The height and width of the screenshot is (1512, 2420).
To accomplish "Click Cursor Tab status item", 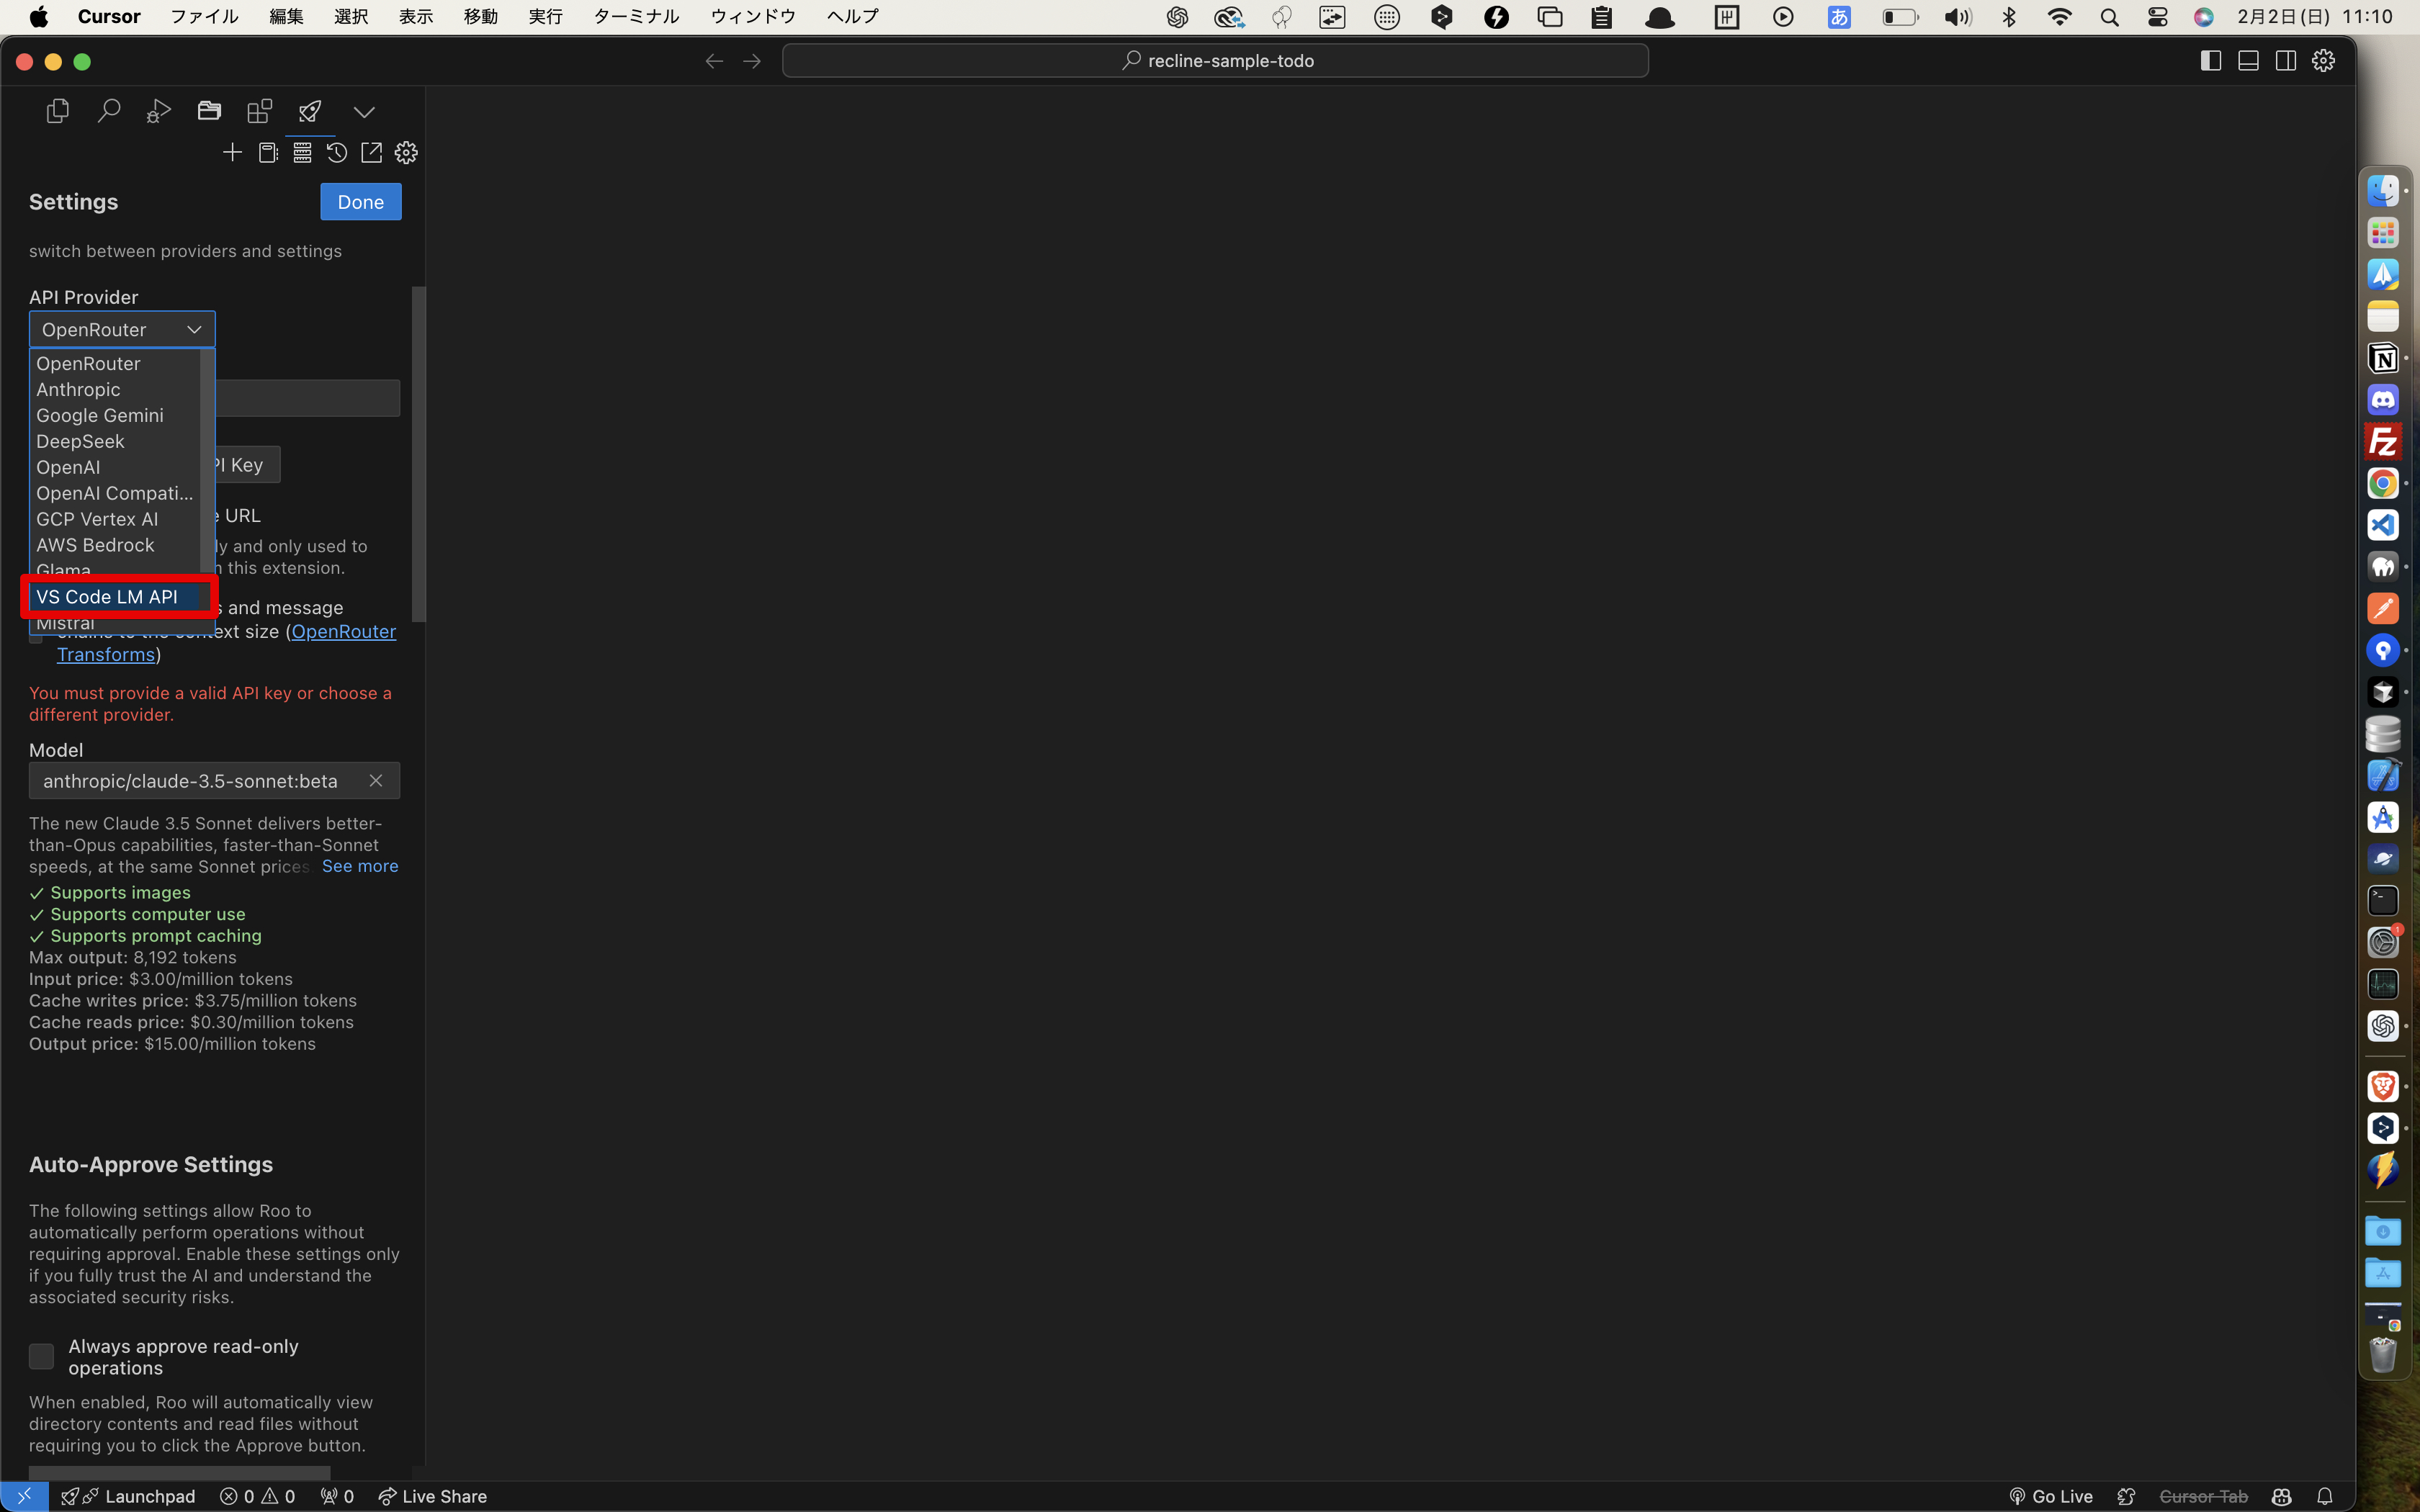I will click(2203, 1496).
